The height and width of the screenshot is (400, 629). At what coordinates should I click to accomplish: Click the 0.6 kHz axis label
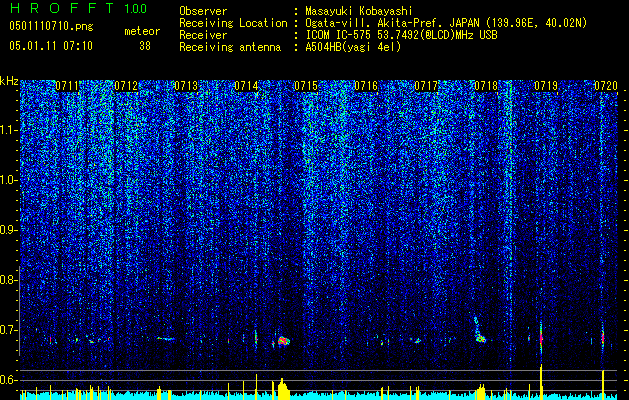(7, 380)
